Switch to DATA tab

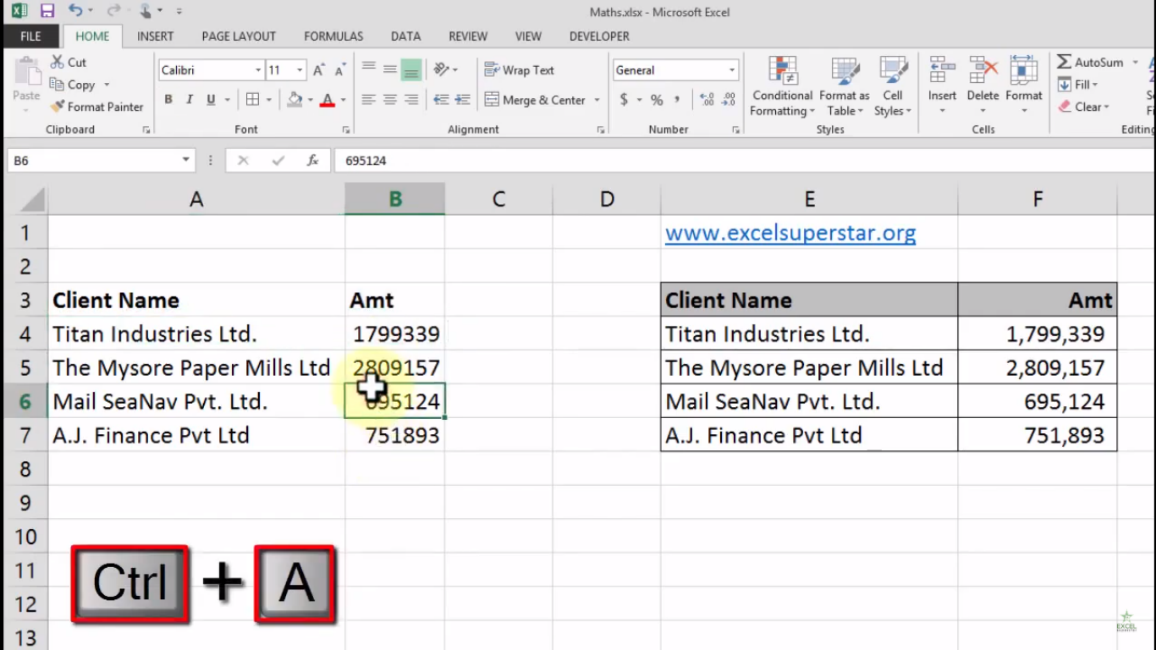405,36
